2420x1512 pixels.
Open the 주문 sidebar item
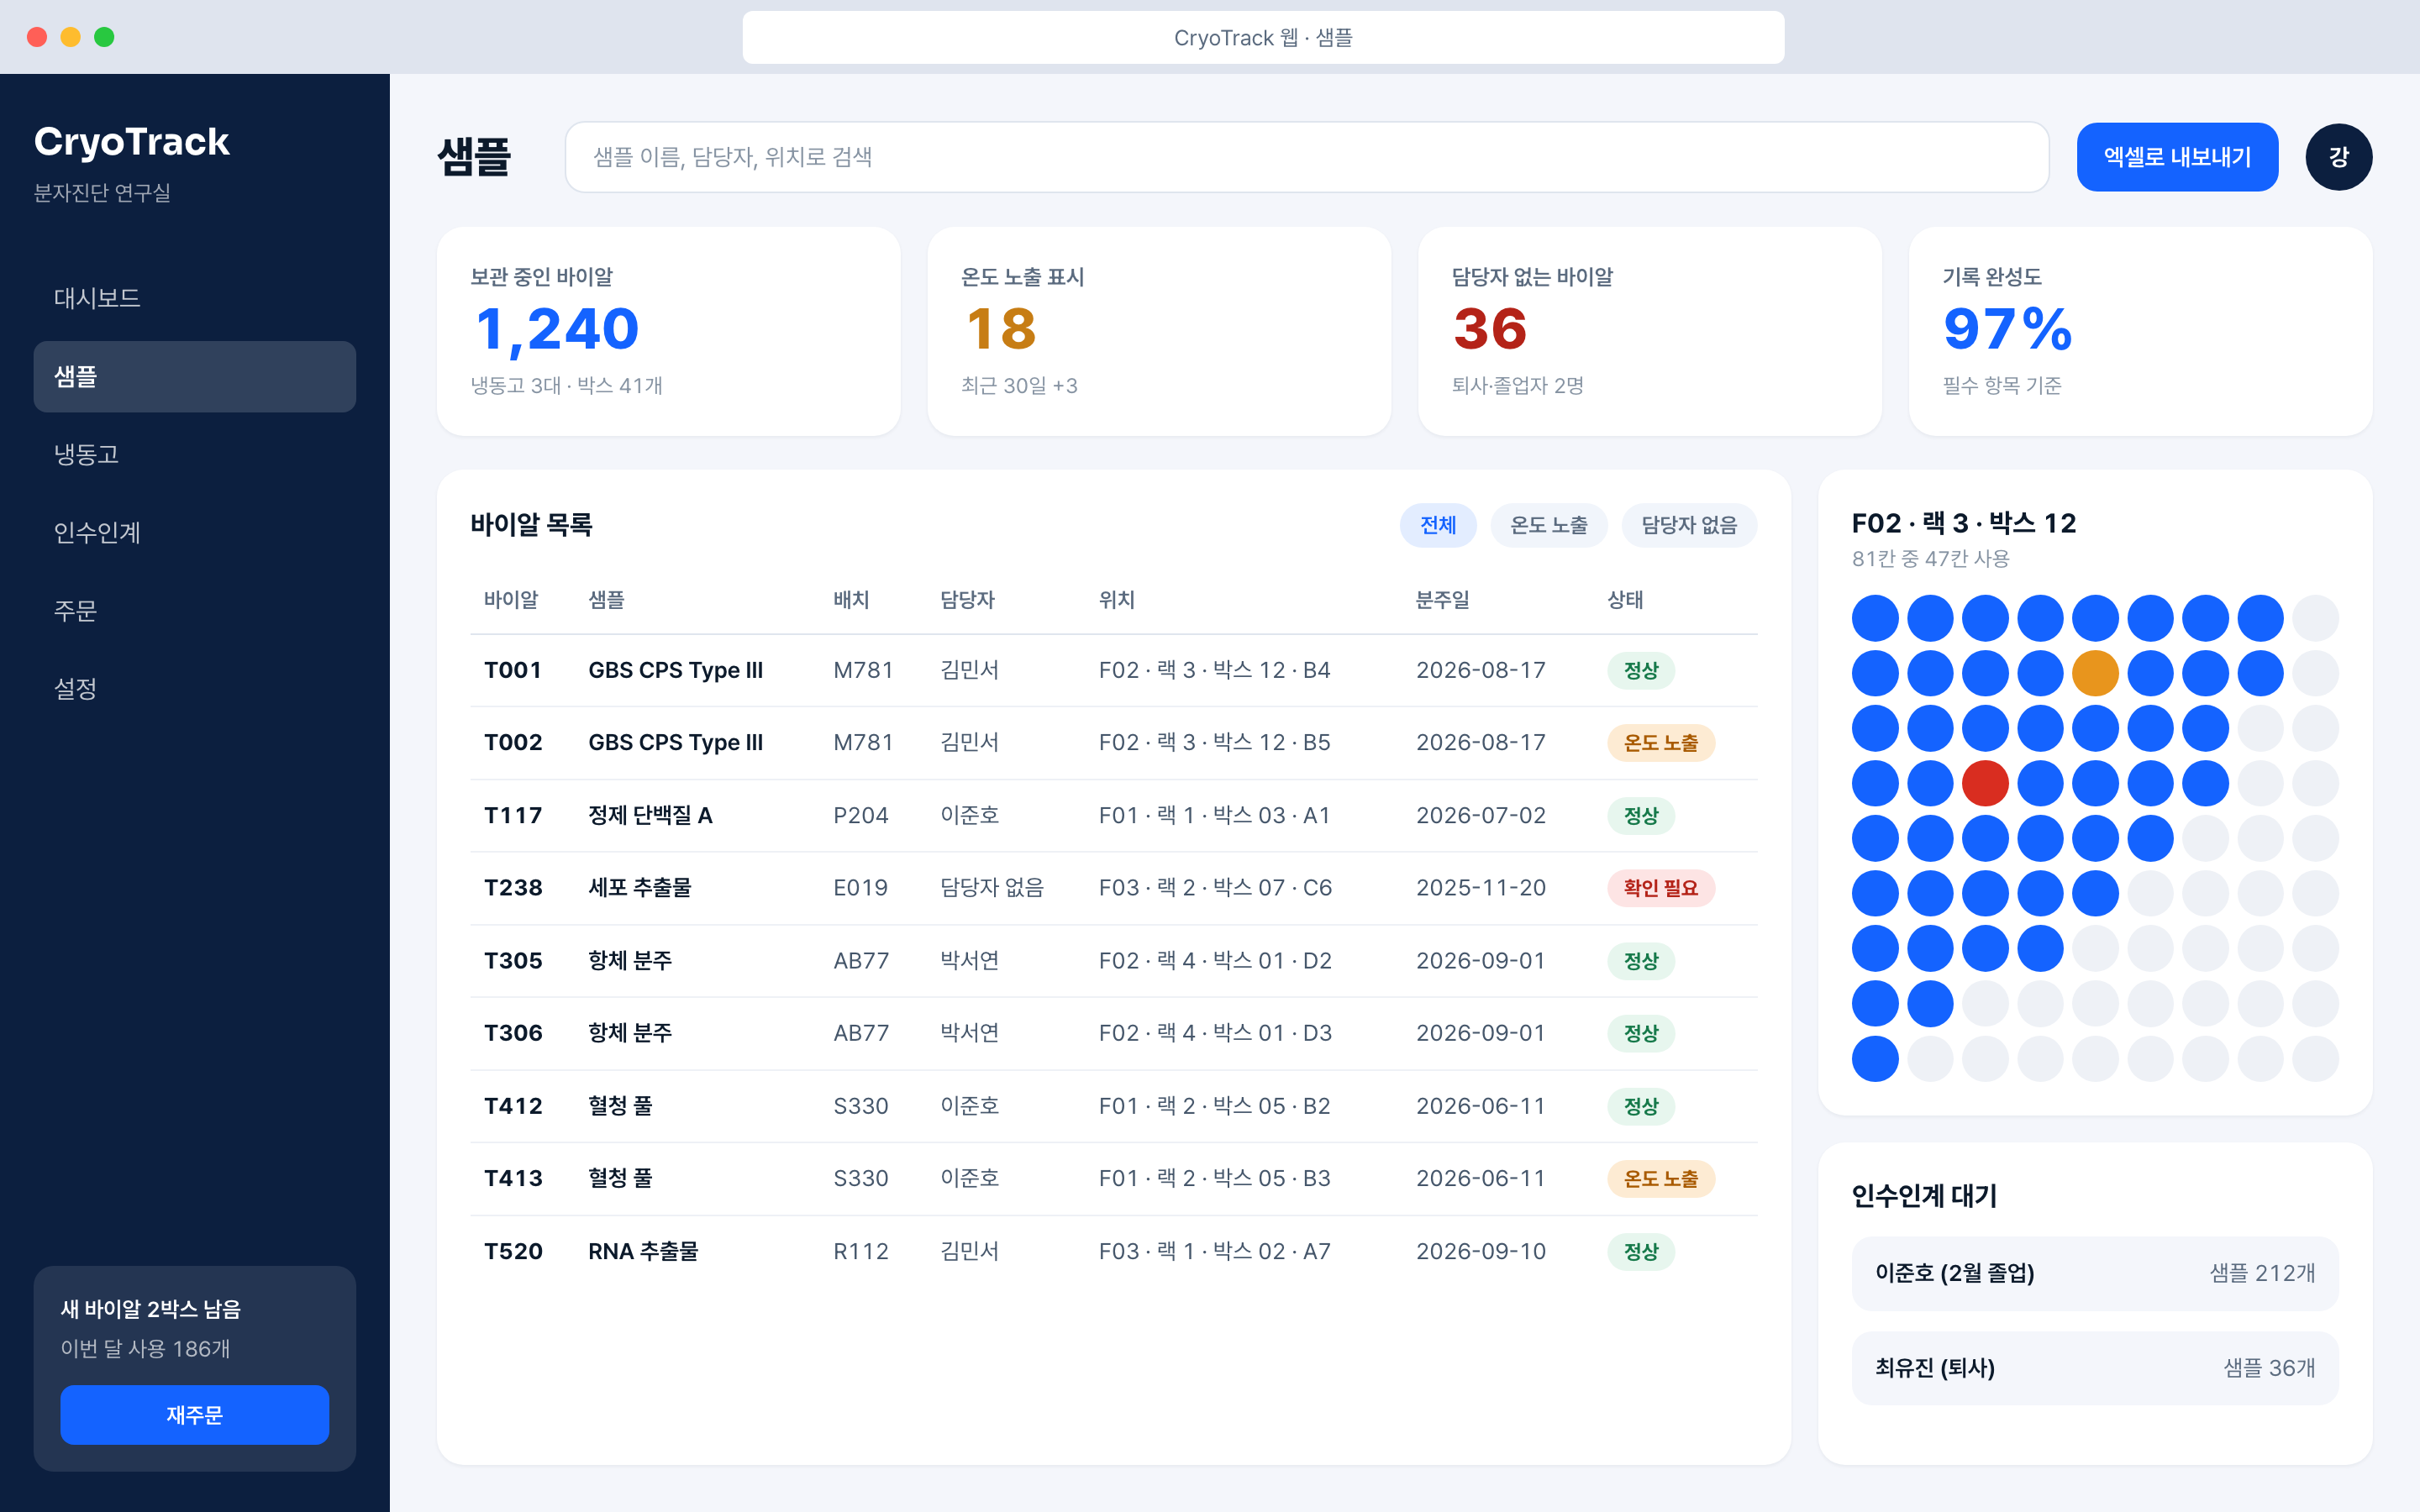pyautogui.click(x=194, y=610)
